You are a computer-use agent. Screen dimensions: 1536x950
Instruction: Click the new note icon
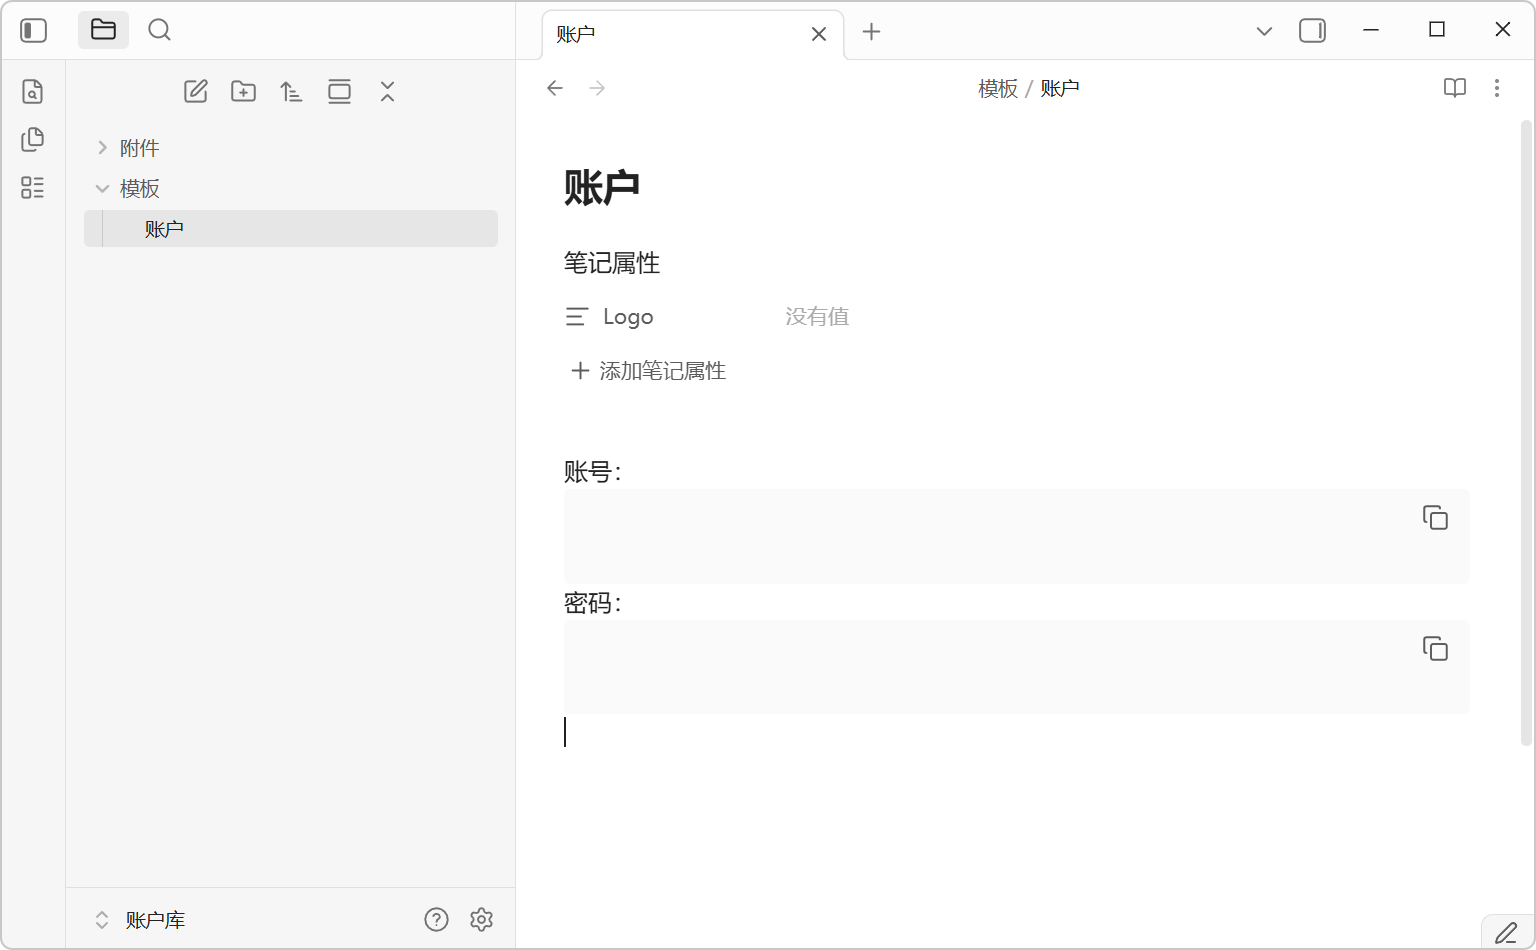point(196,92)
